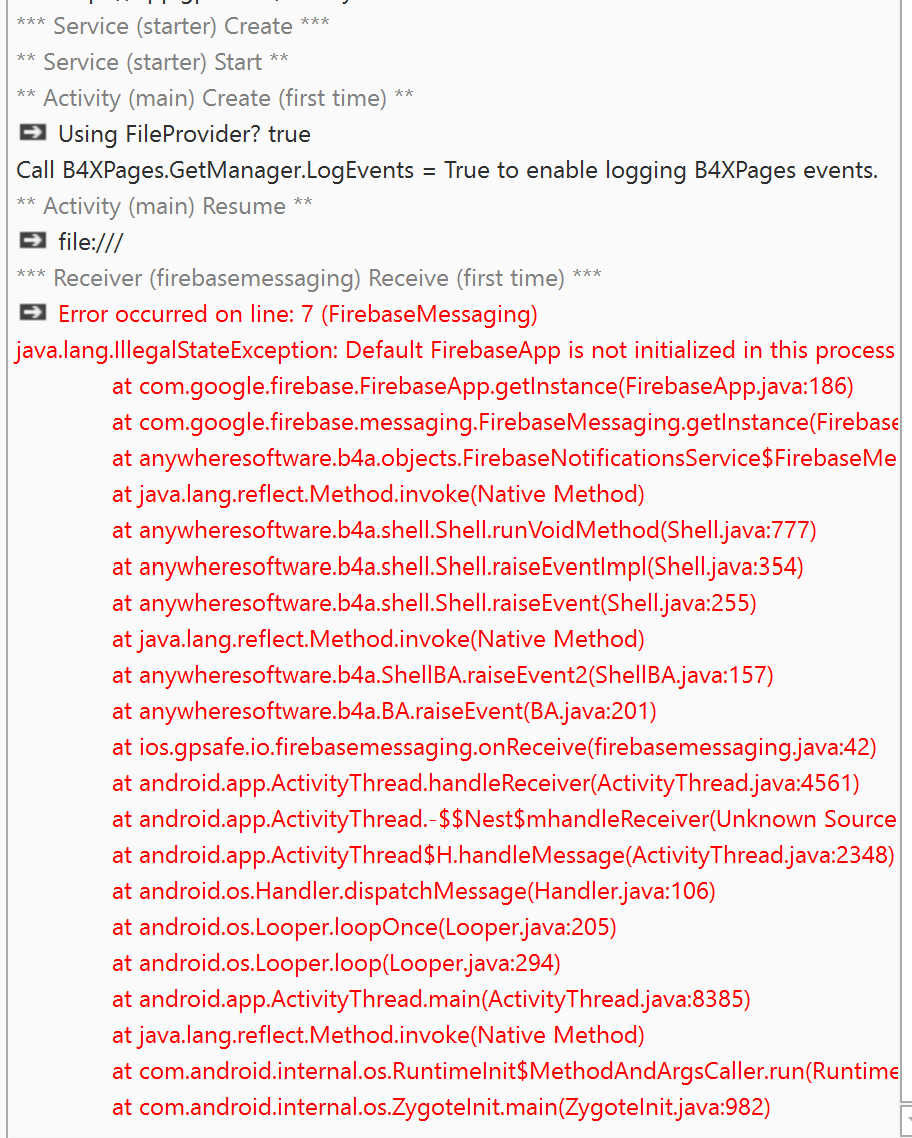Screen dimensions: 912x1138
Task: Select the 'ActivityThread.-$$Nest$mhandleReceiver' stack line
Action: click(x=505, y=819)
